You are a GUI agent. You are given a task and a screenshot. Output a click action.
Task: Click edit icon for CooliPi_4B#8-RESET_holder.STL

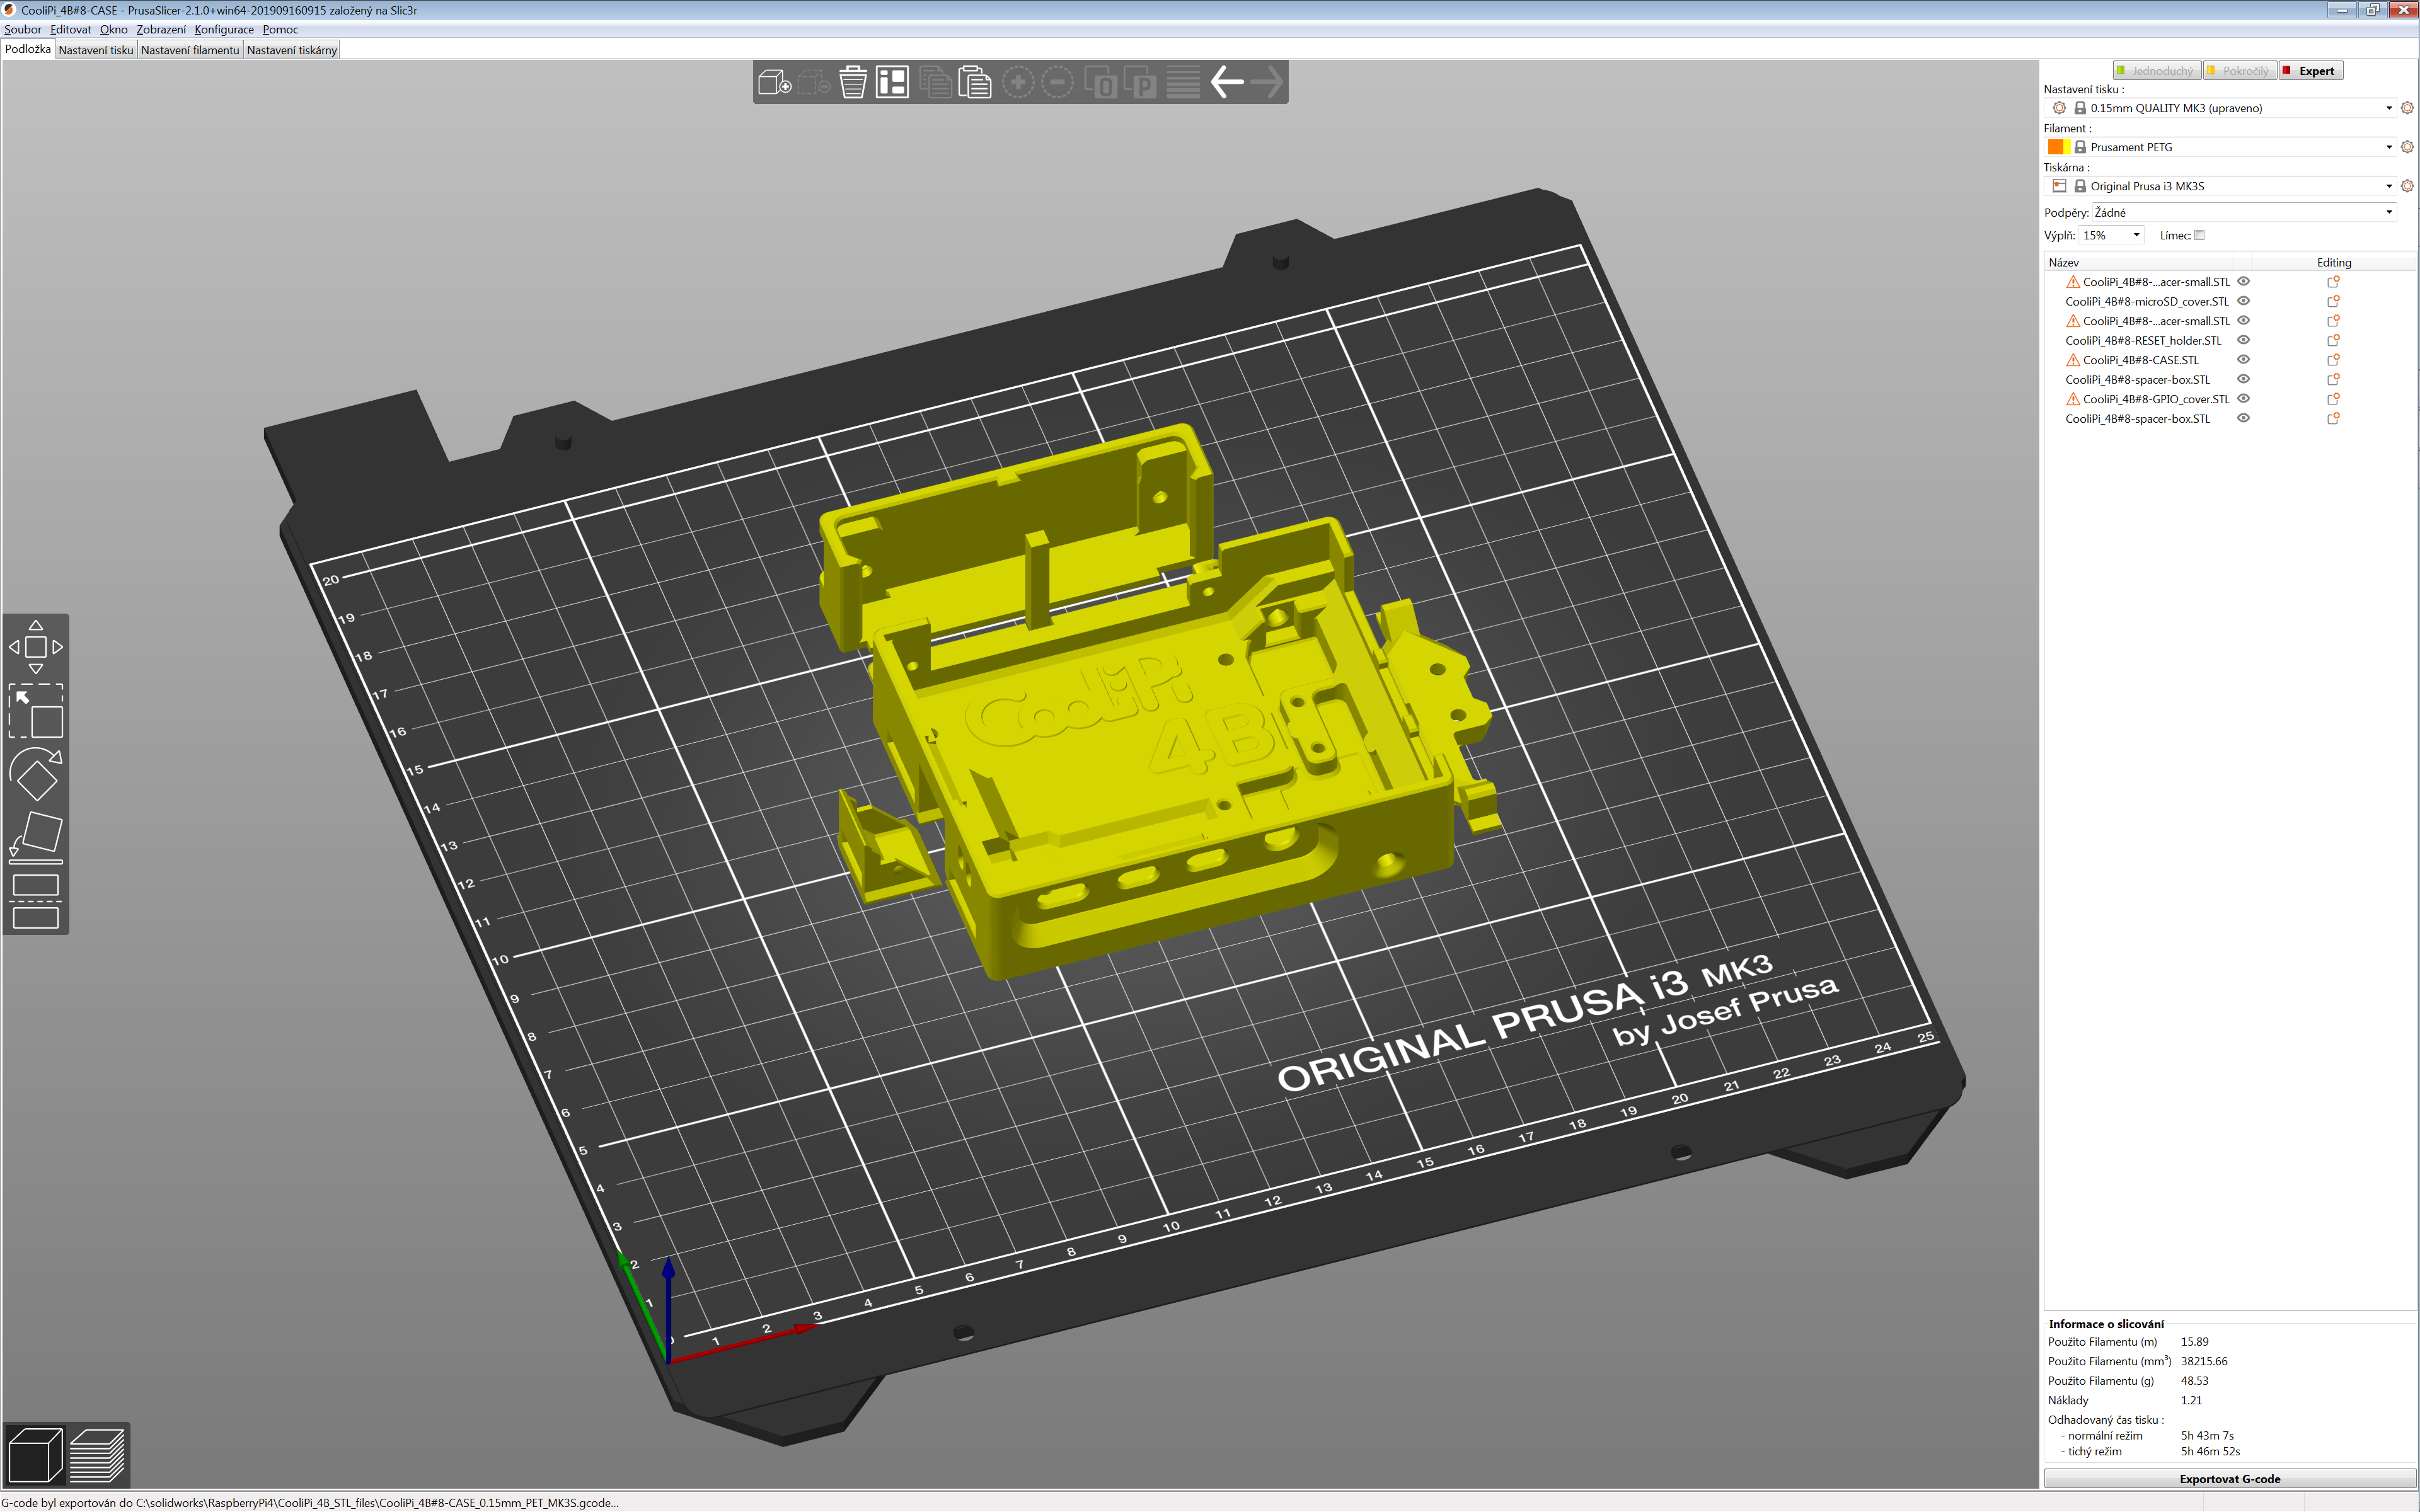pos(2333,340)
